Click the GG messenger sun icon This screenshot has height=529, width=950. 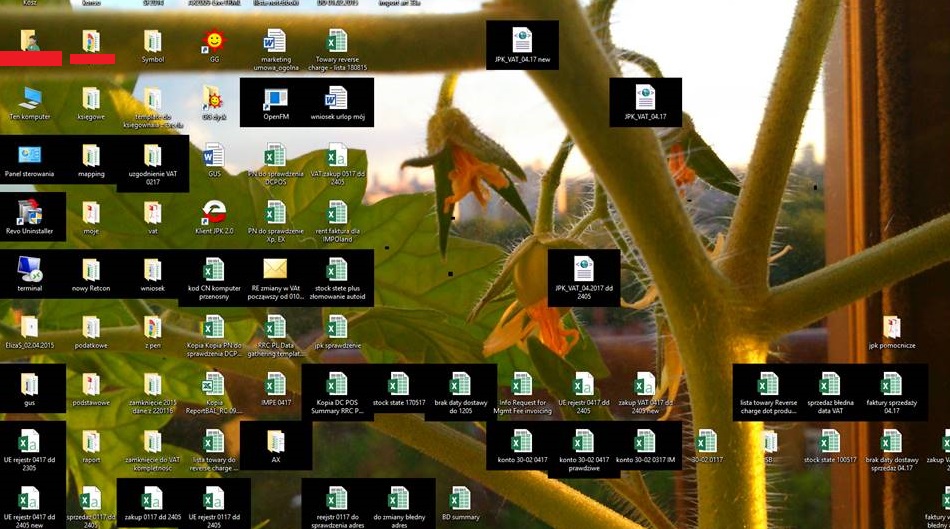coord(213,42)
